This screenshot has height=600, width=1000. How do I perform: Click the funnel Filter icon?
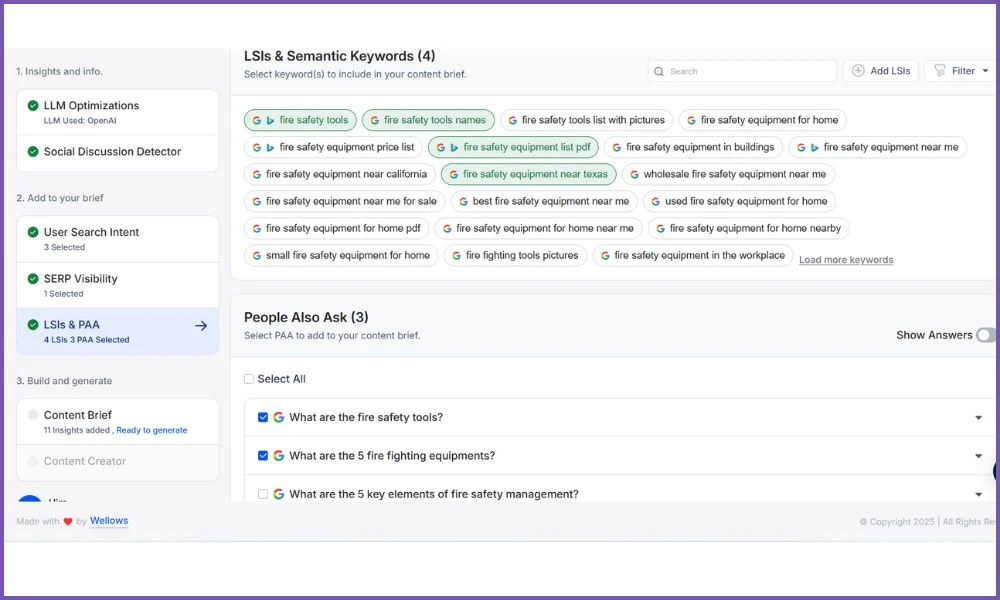(x=938, y=71)
